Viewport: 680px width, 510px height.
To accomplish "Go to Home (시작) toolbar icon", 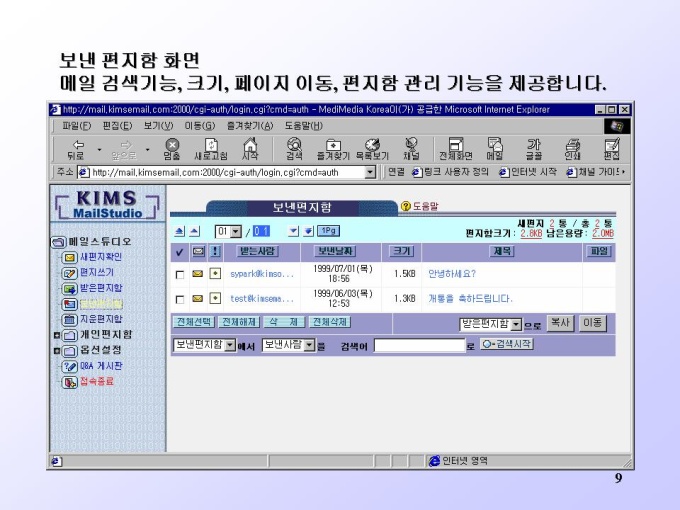I will click(250, 149).
